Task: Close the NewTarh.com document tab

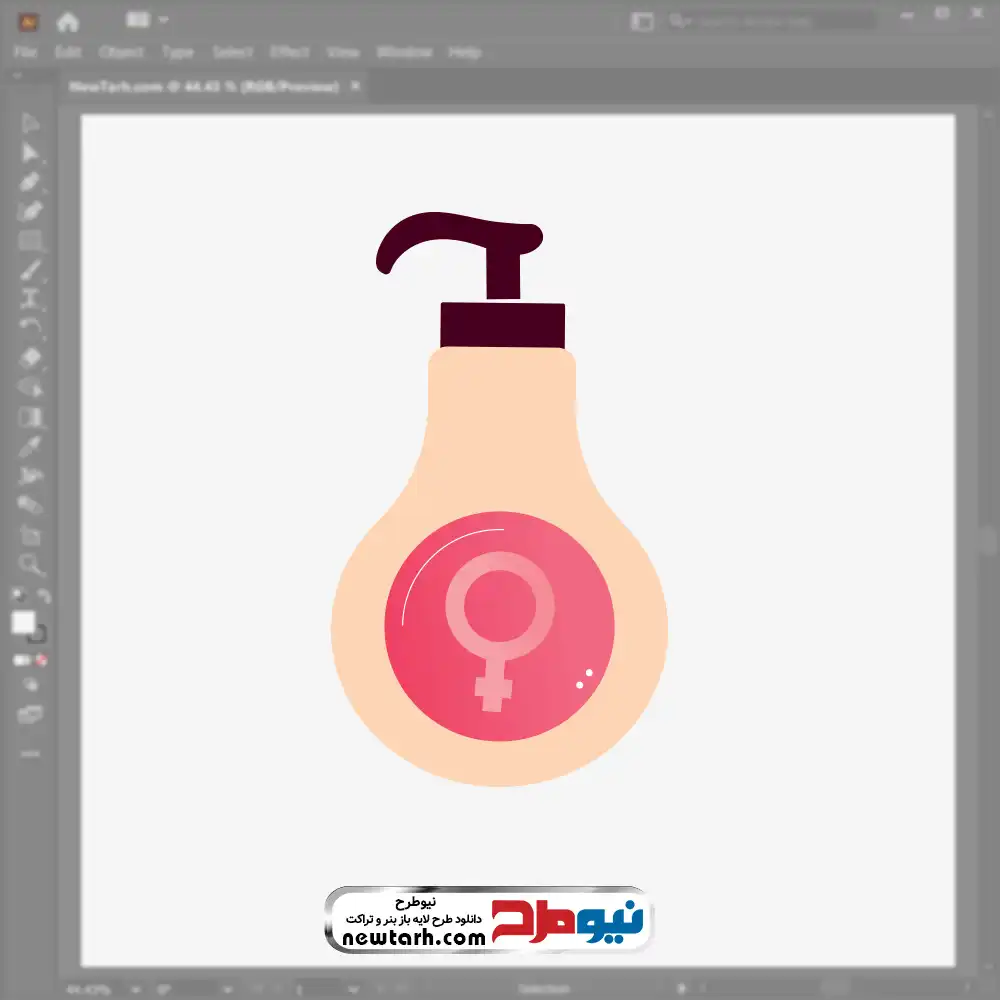Action: tap(354, 87)
